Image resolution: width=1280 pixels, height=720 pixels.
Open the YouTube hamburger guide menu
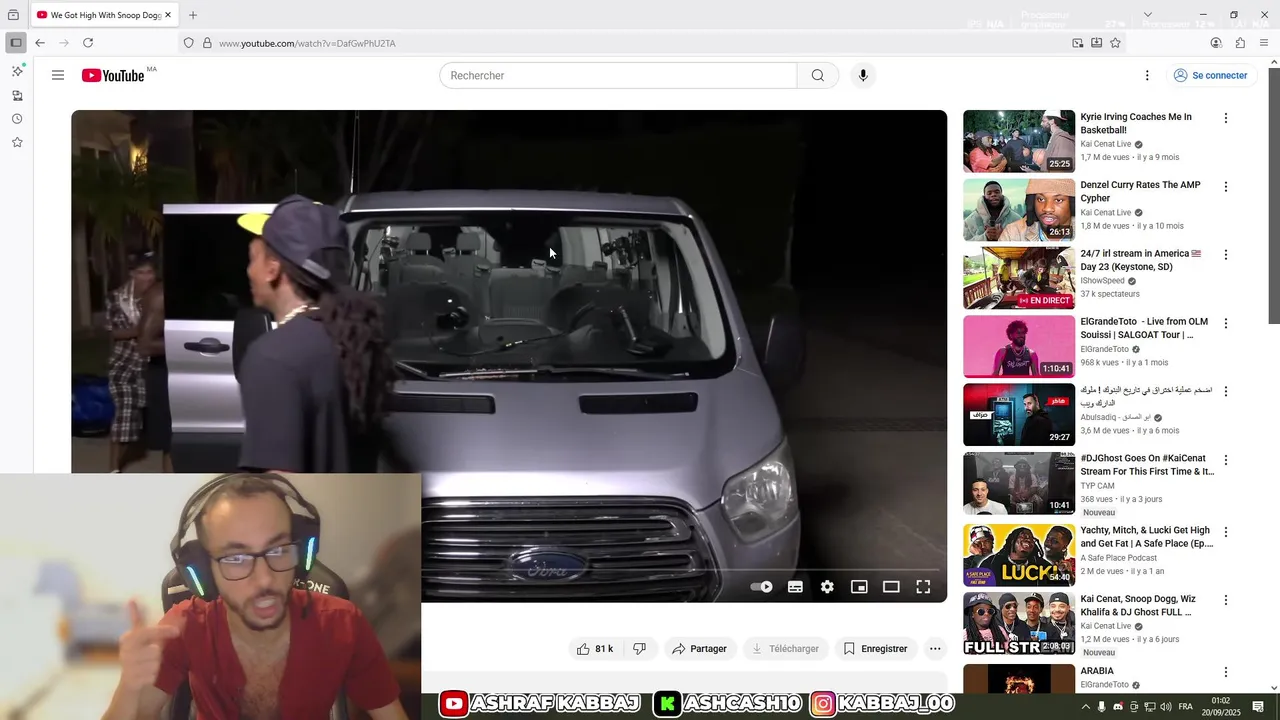[58, 75]
